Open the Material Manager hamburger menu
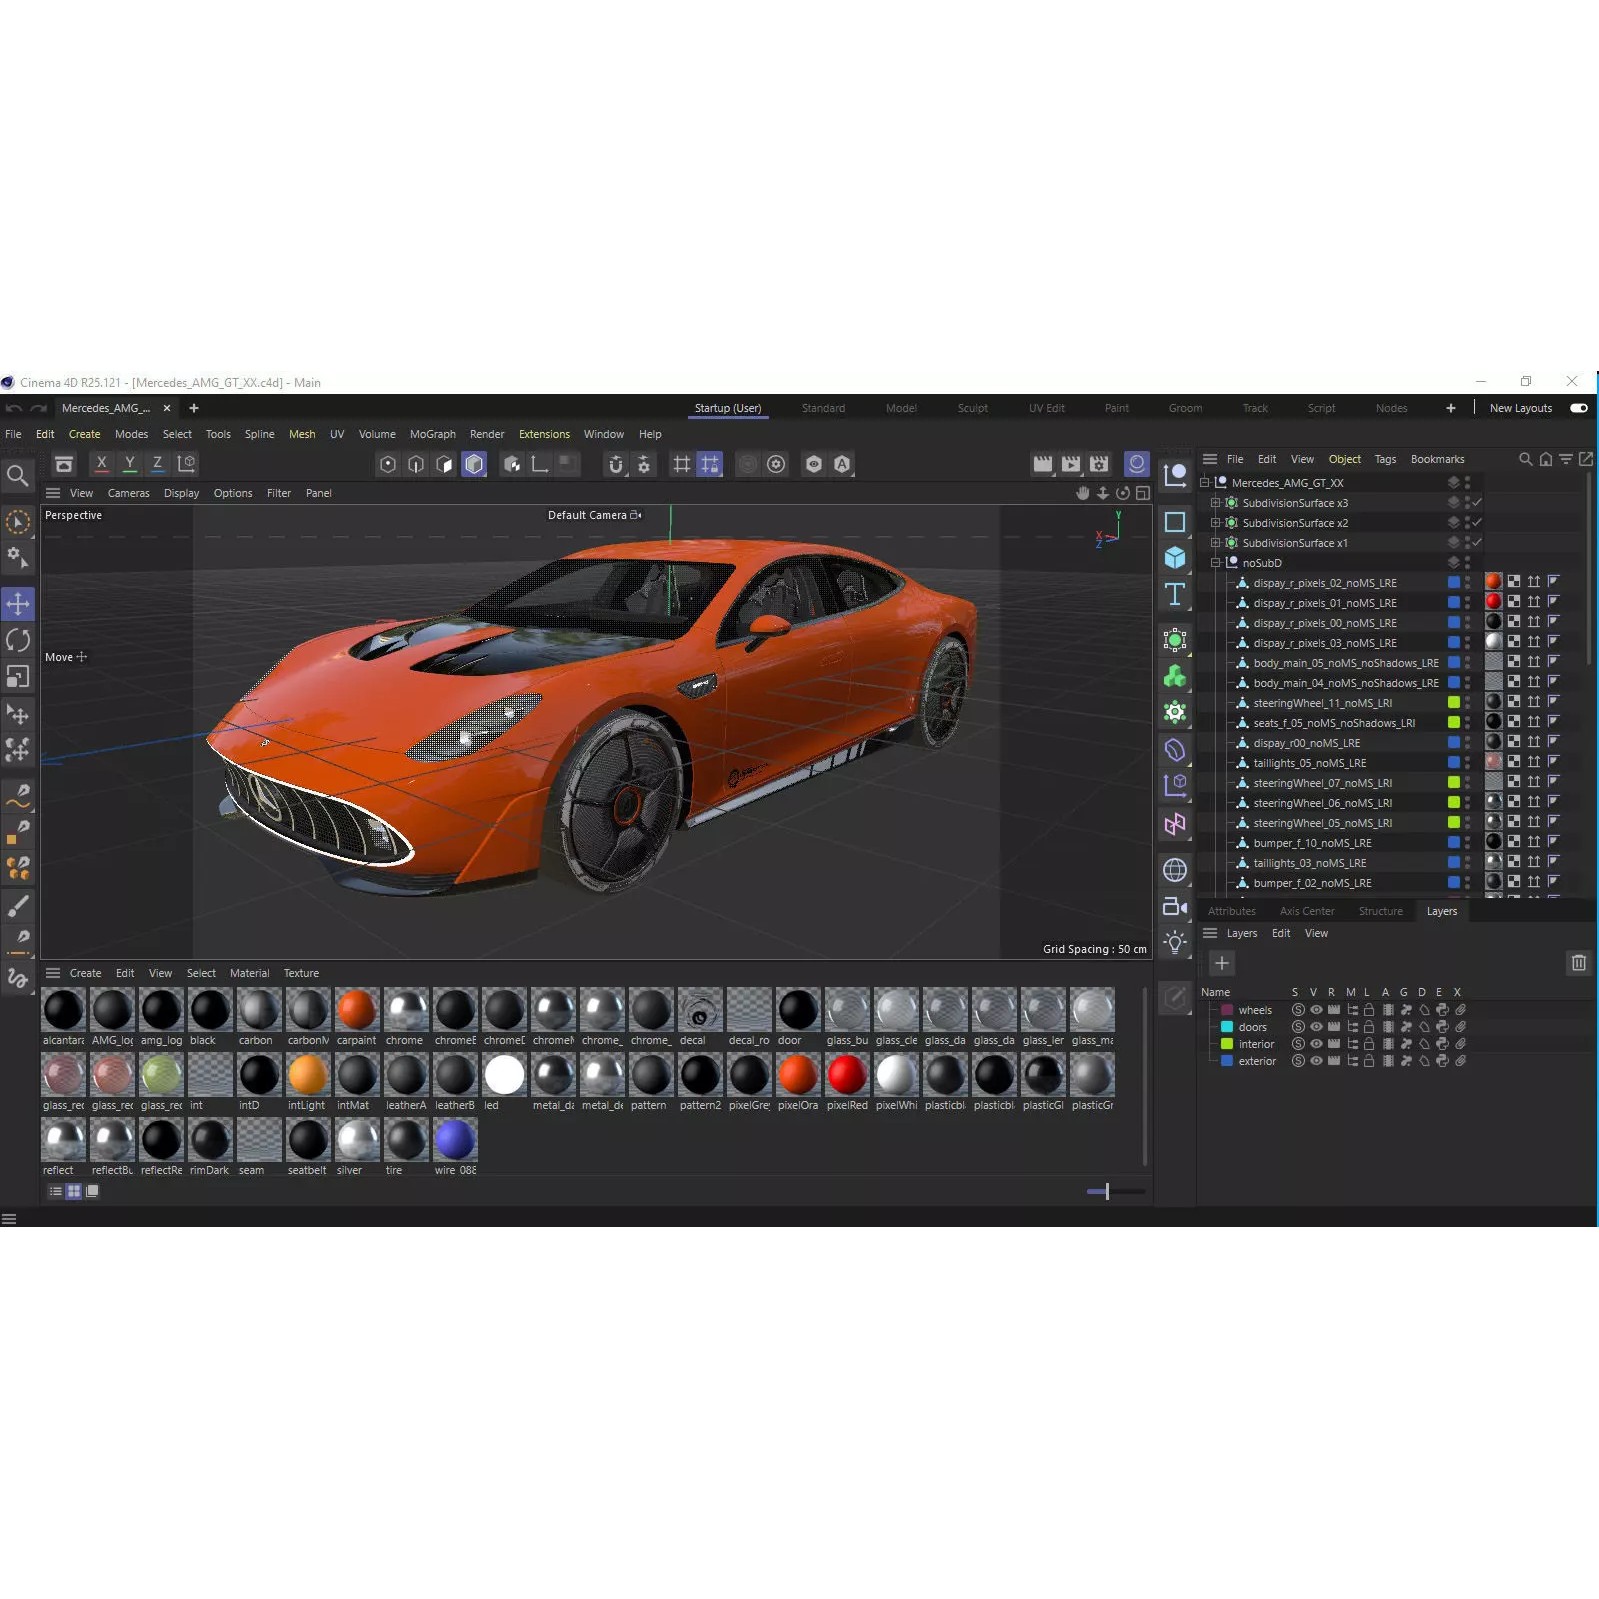Viewport: 1599px width, 1599px height. pyautogui.click(x=53, y=973)
